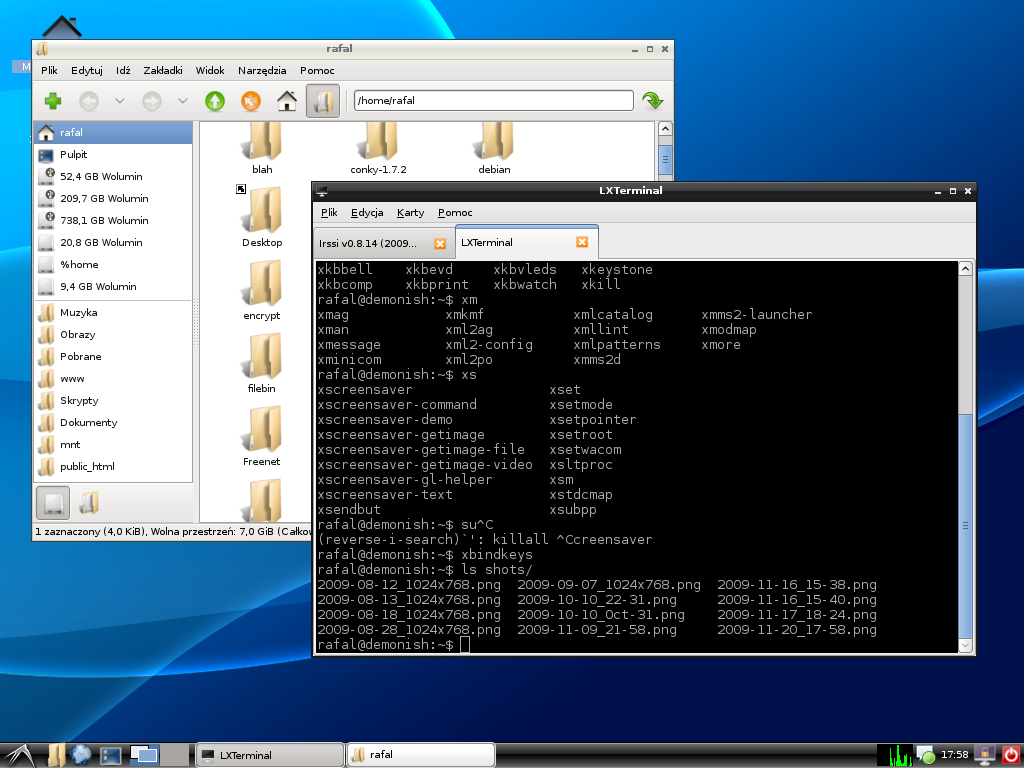1024x768 pixels.
Task: Click the green plus new tab icon
Action: [53, 101]
